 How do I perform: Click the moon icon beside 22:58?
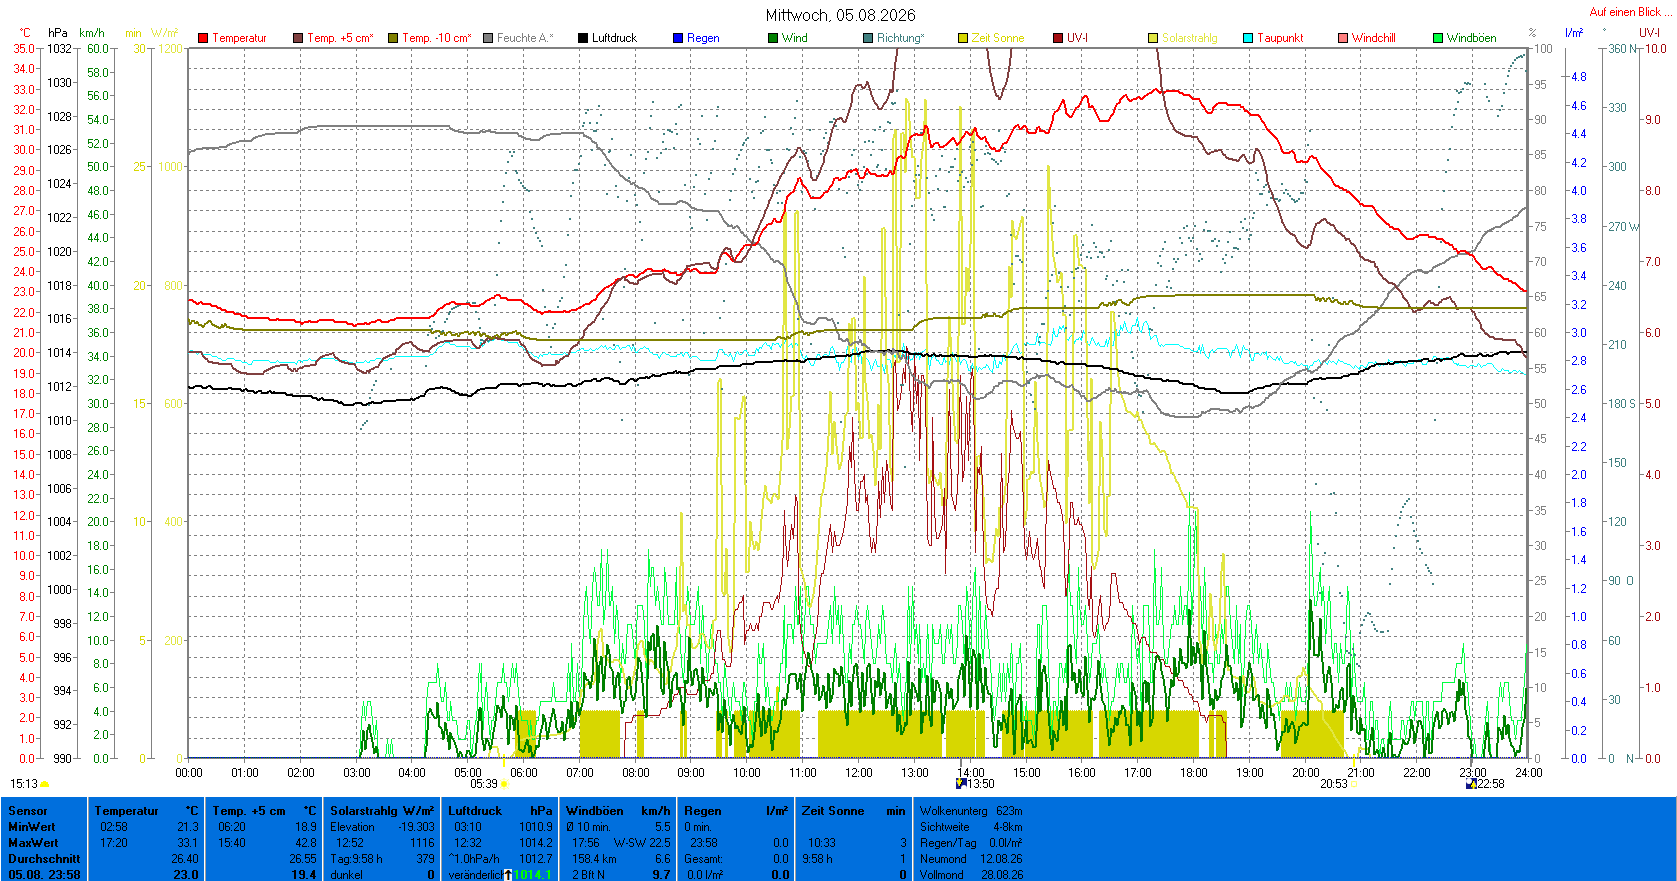coord(1471,784)
